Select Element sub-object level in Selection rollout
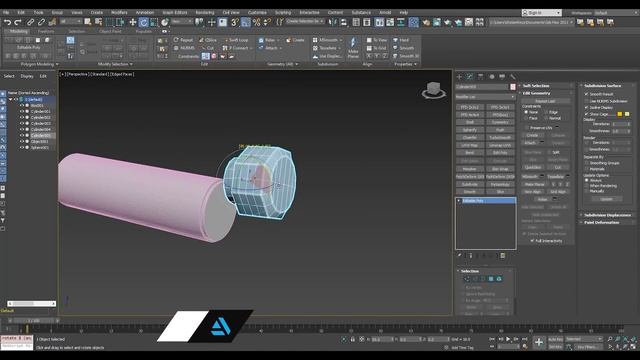 (499, 279)
